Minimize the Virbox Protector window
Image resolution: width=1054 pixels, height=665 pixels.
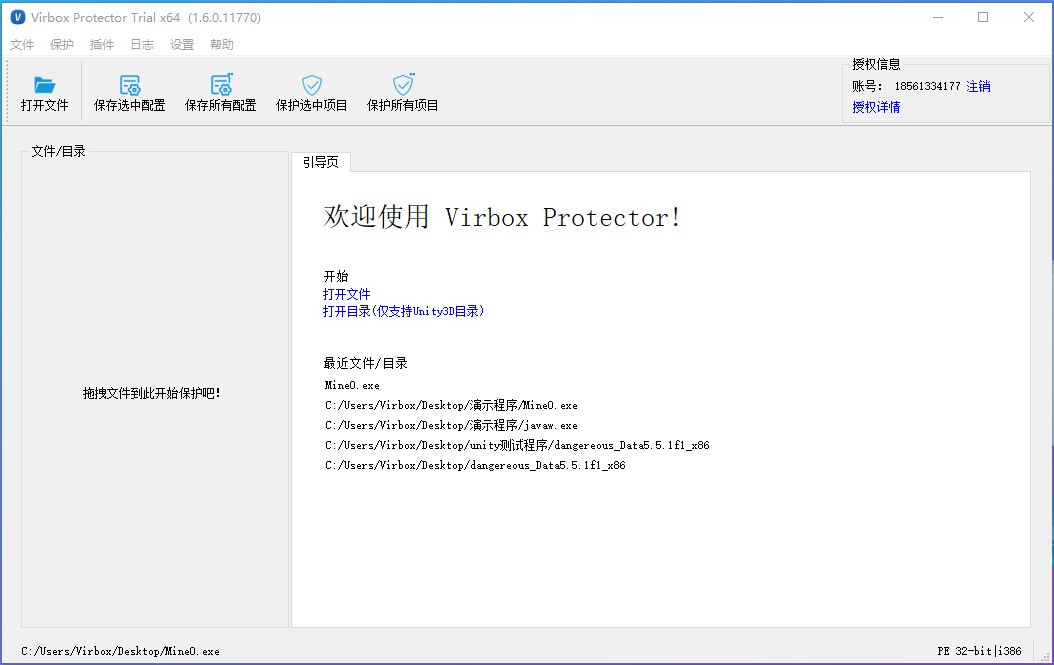938,17
